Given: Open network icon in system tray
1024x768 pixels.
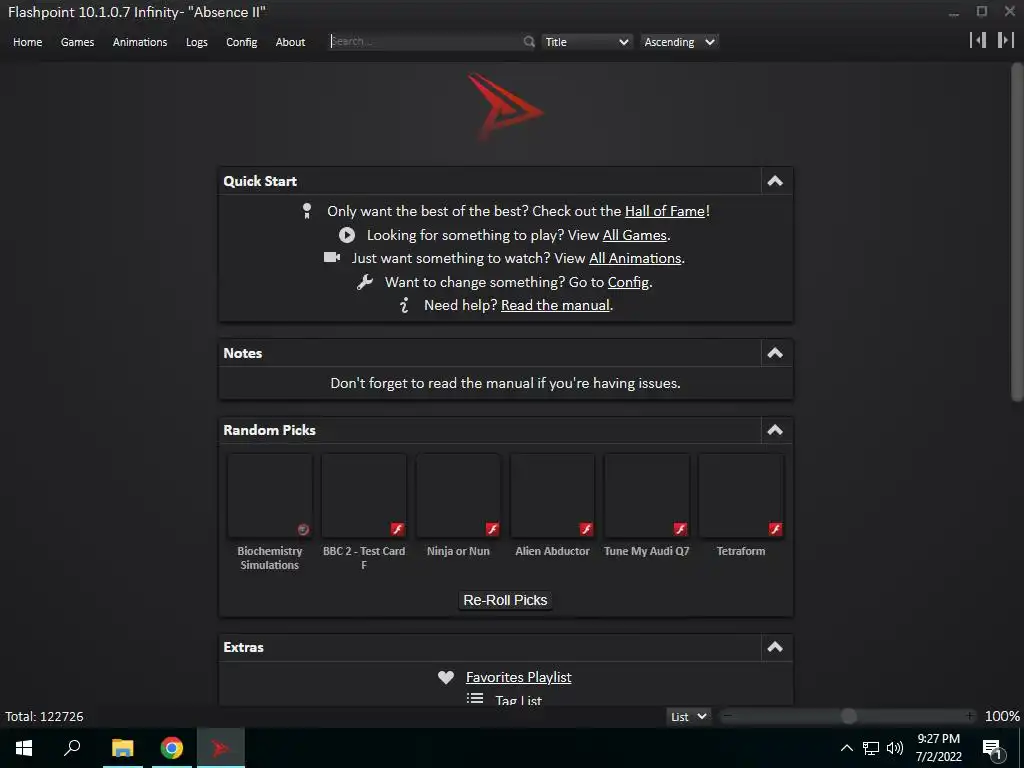Looking at the screenshot, I should click(871, 748).
